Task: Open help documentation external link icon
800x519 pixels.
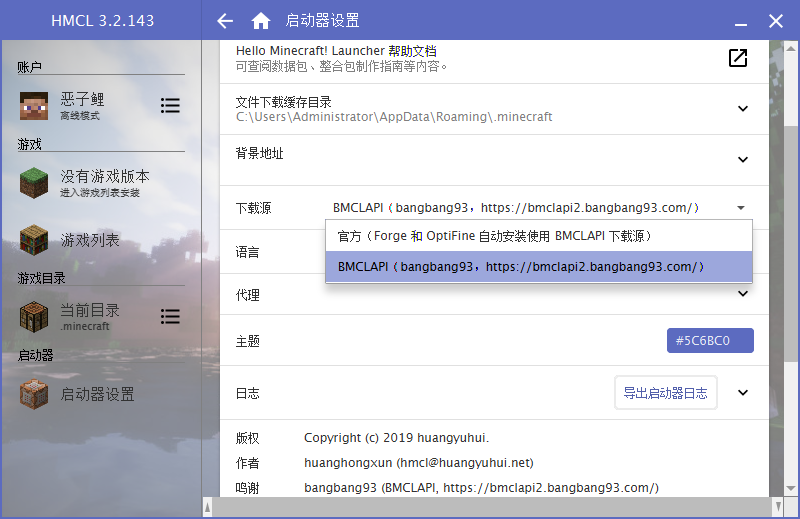Action: pos(738,58)
